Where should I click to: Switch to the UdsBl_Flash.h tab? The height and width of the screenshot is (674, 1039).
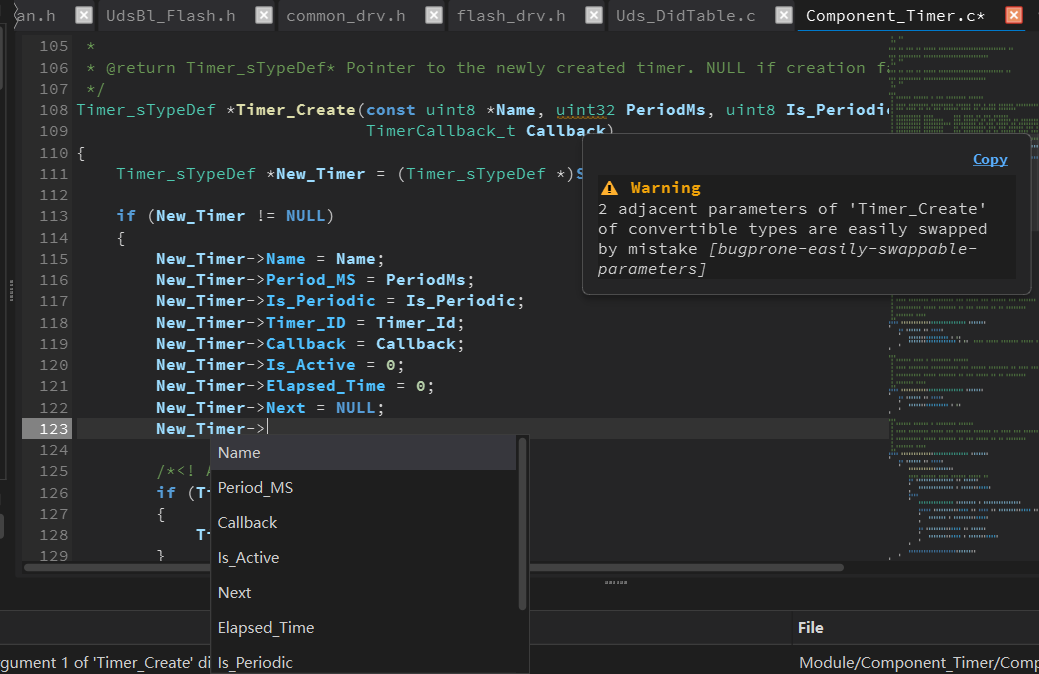point(171,16)
